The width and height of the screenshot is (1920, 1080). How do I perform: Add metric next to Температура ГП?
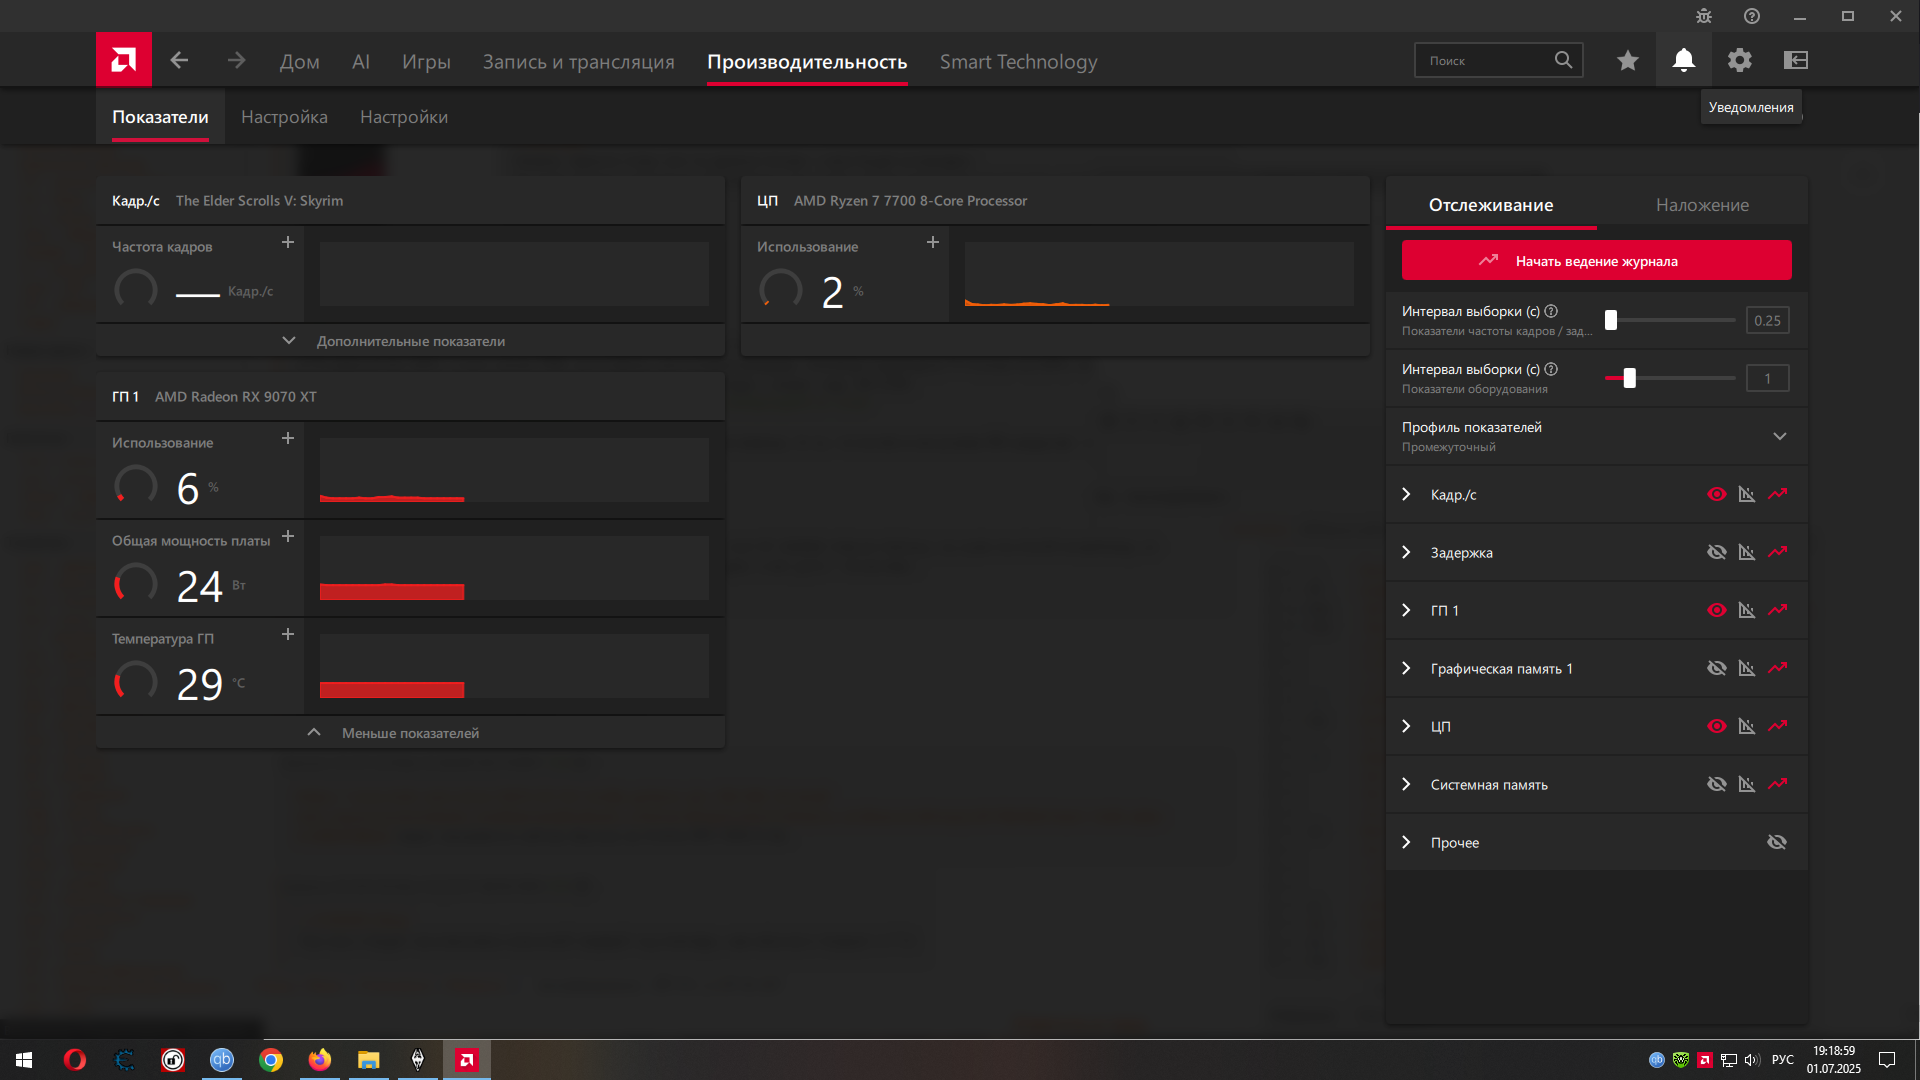tap(288, 634)
